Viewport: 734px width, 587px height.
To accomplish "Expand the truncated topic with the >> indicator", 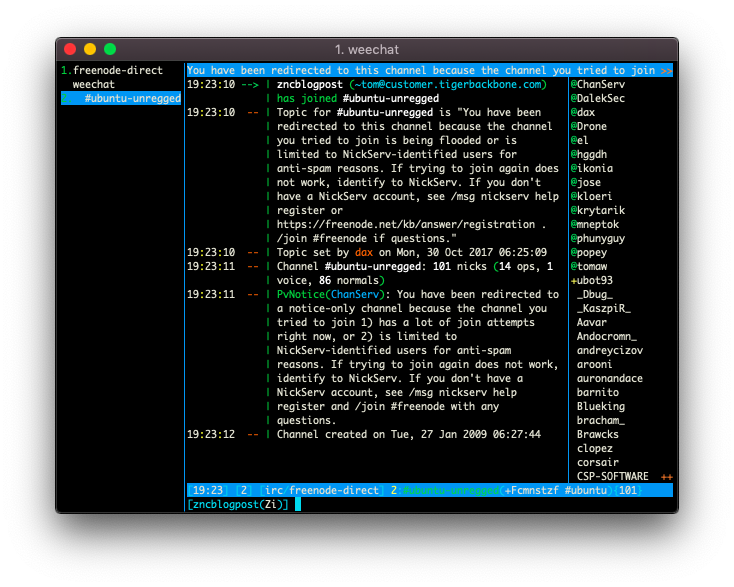I will pyautogui.click(x=667, y=71).
